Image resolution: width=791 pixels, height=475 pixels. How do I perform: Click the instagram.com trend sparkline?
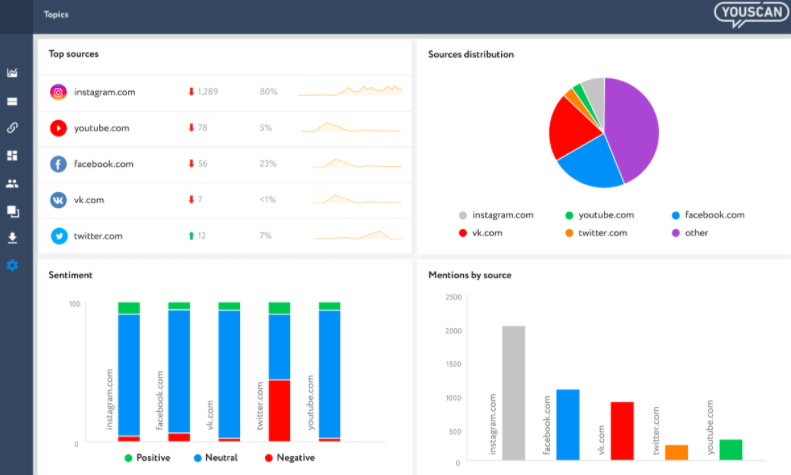pyautogui.click(x=350, y=91)
